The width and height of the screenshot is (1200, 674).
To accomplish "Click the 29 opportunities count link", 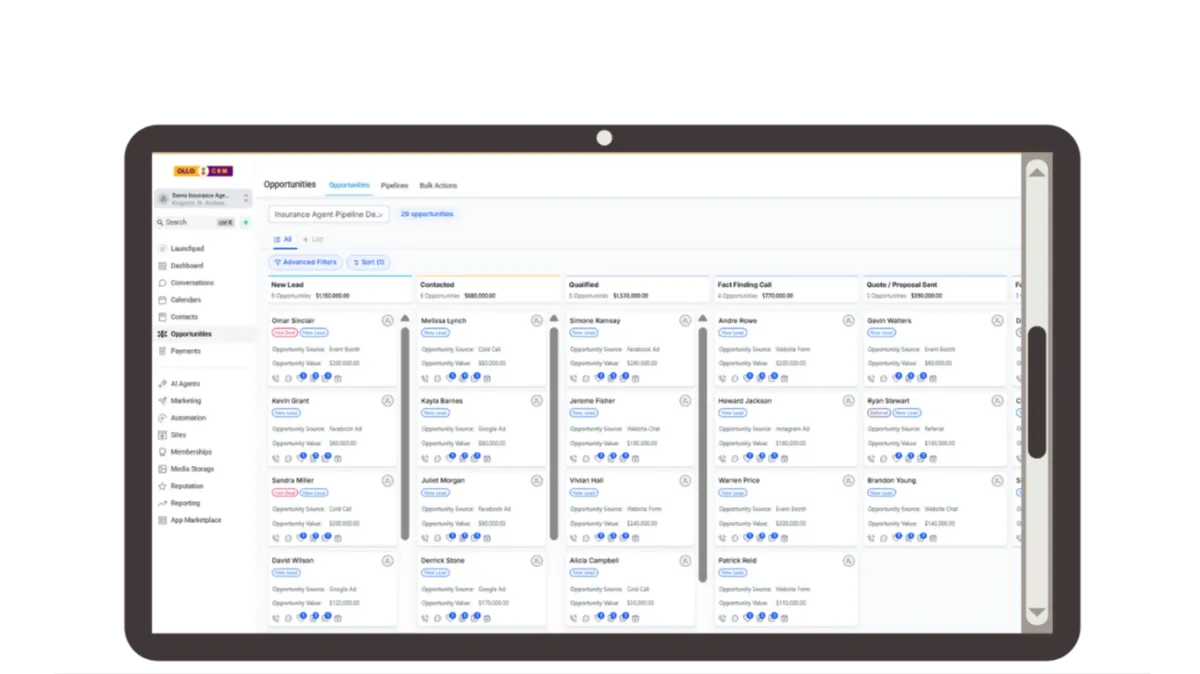I will click(x=427, y=214).
